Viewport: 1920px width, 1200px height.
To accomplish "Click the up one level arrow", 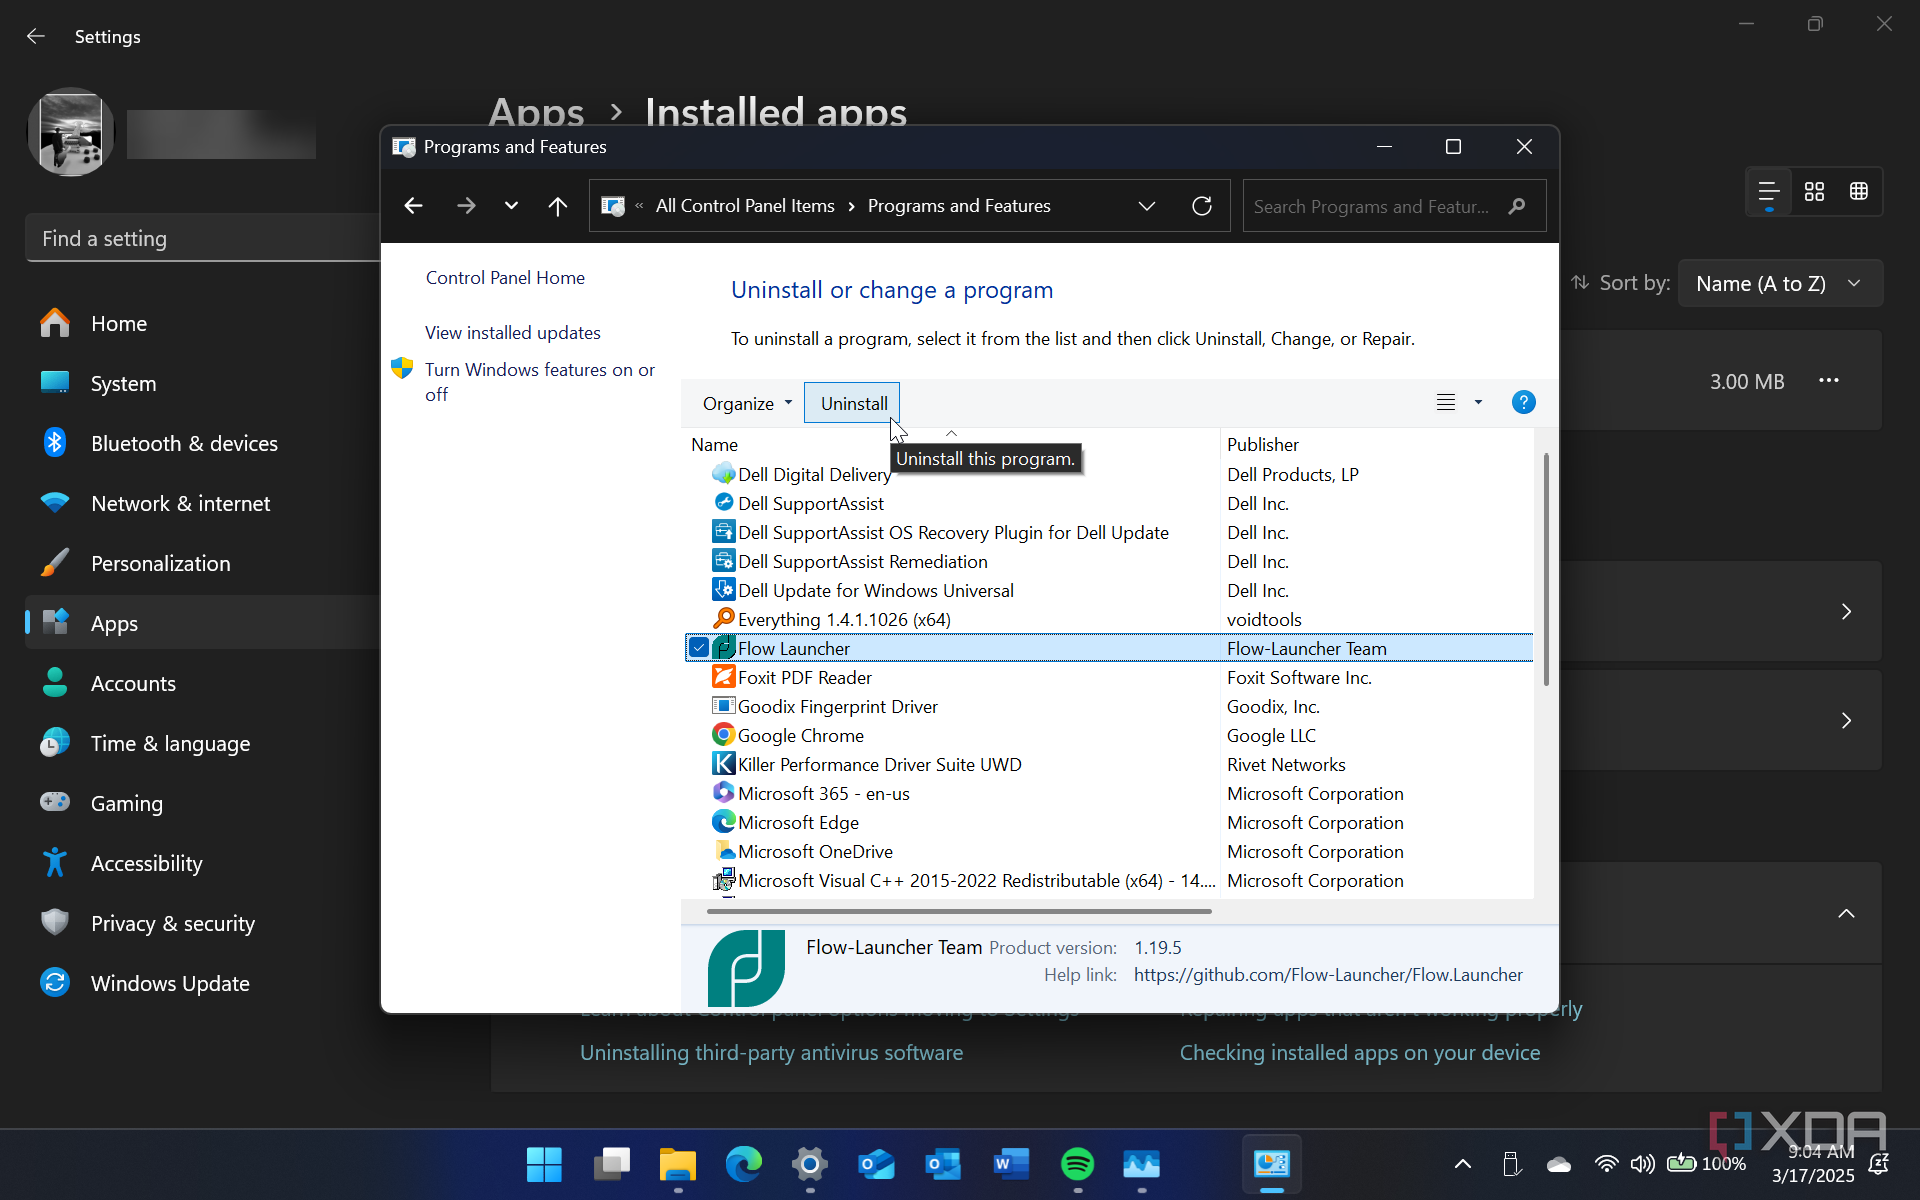I will 557,206.
